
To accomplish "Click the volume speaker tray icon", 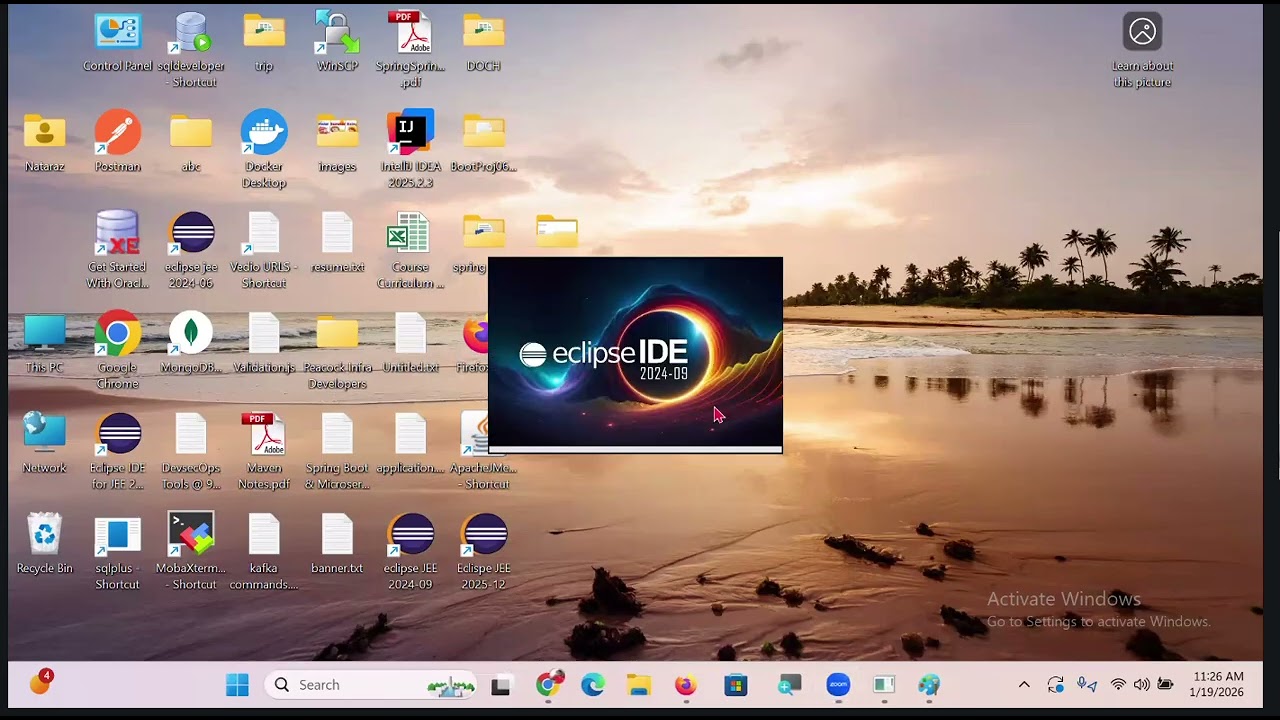I will 1141,685.
